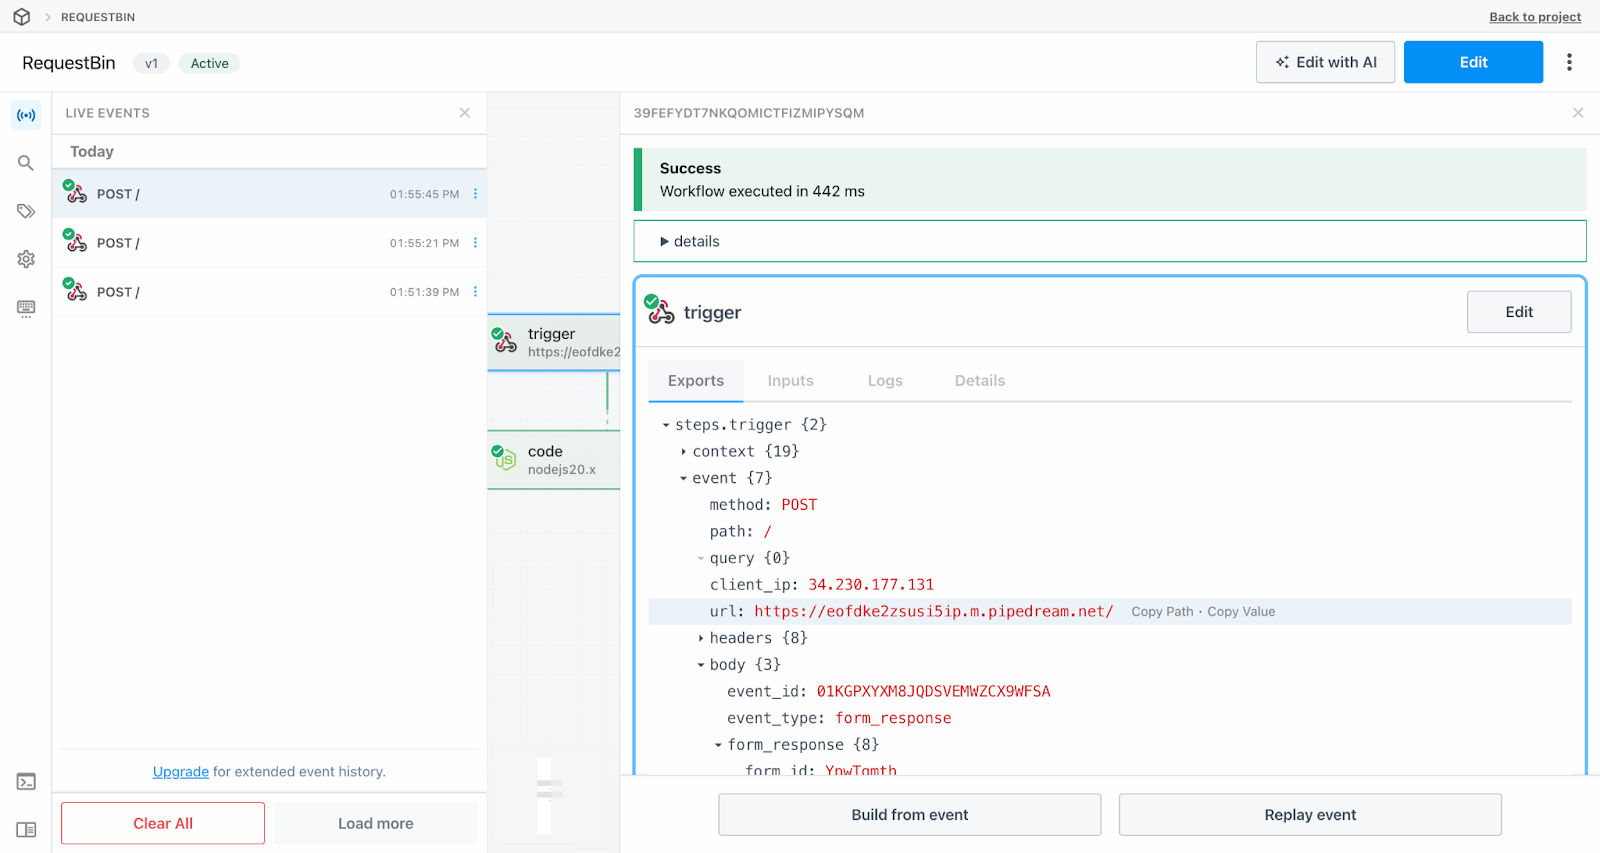Switch to the Logs tab
Screen dimensions: 1600x853
click(885, 381)
